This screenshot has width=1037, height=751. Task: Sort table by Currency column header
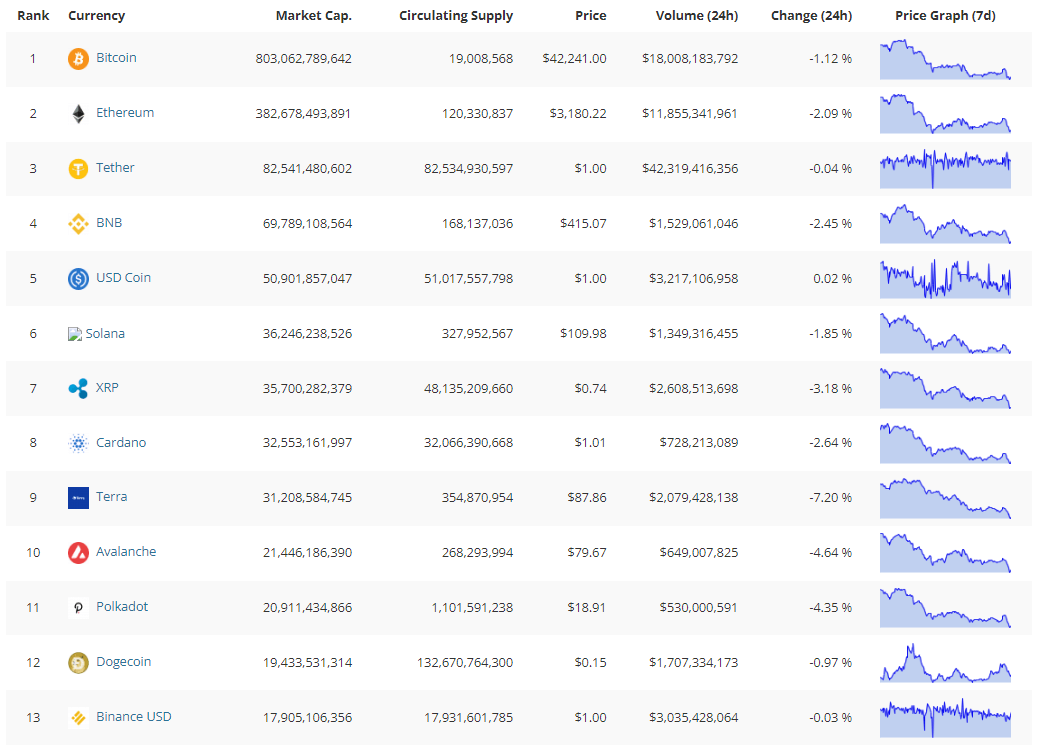click(97, 15)
